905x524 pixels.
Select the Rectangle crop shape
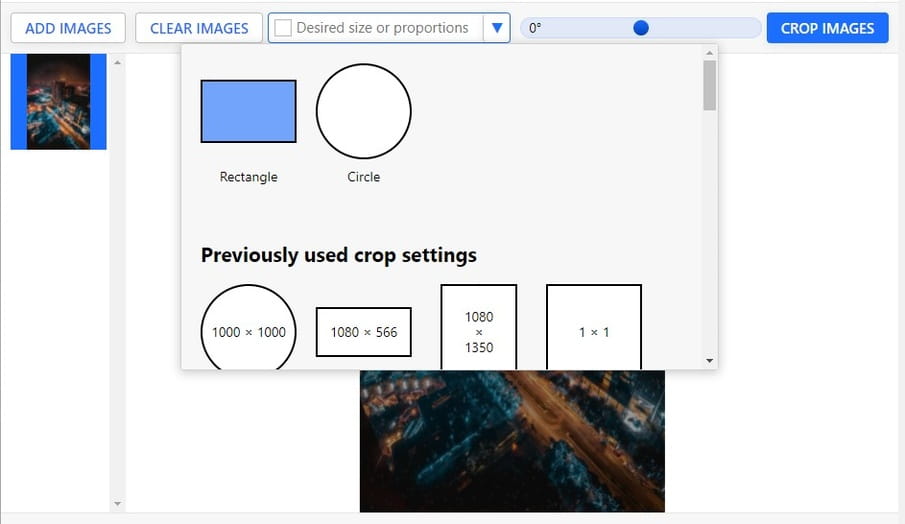pyautogui.click(x=248, y=111)
